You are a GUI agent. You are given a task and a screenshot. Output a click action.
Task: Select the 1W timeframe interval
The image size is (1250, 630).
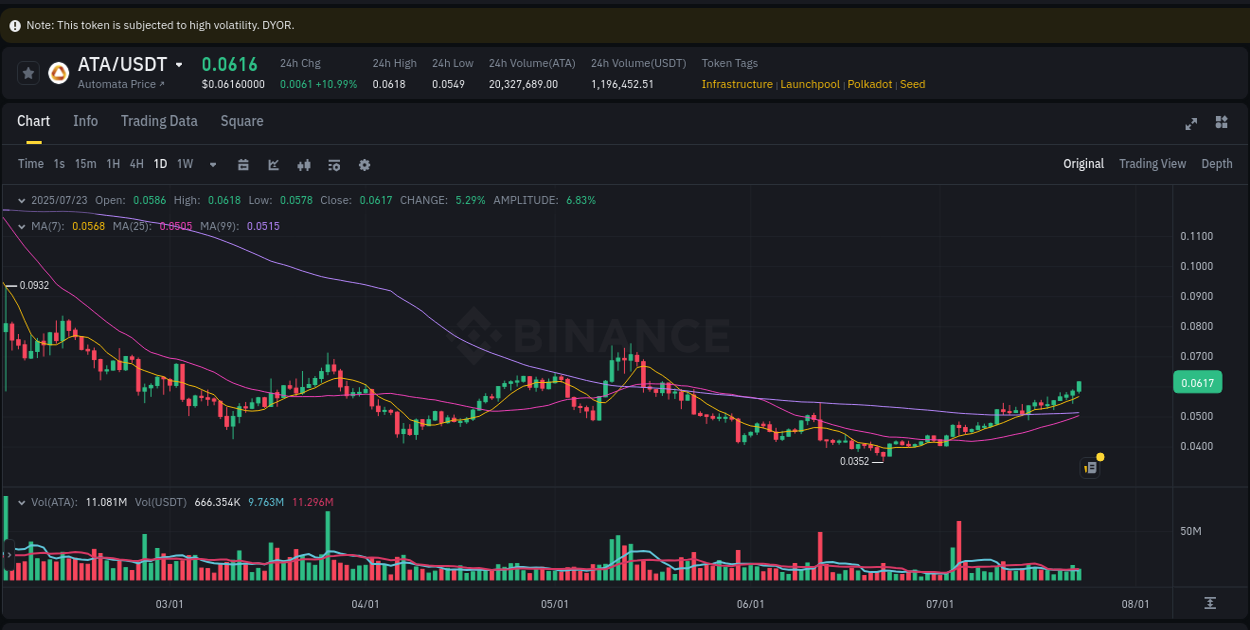pyautogui.click(x=184, y=164)
